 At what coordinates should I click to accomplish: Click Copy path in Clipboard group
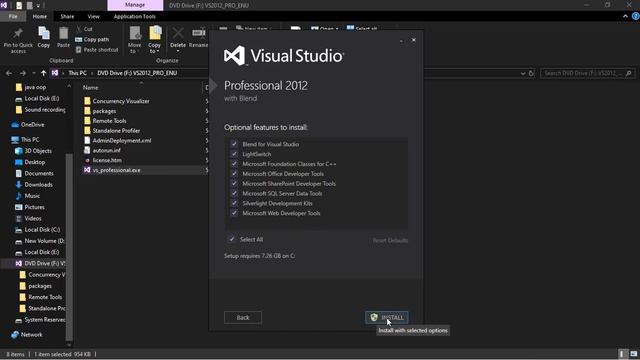coord(92,40)
